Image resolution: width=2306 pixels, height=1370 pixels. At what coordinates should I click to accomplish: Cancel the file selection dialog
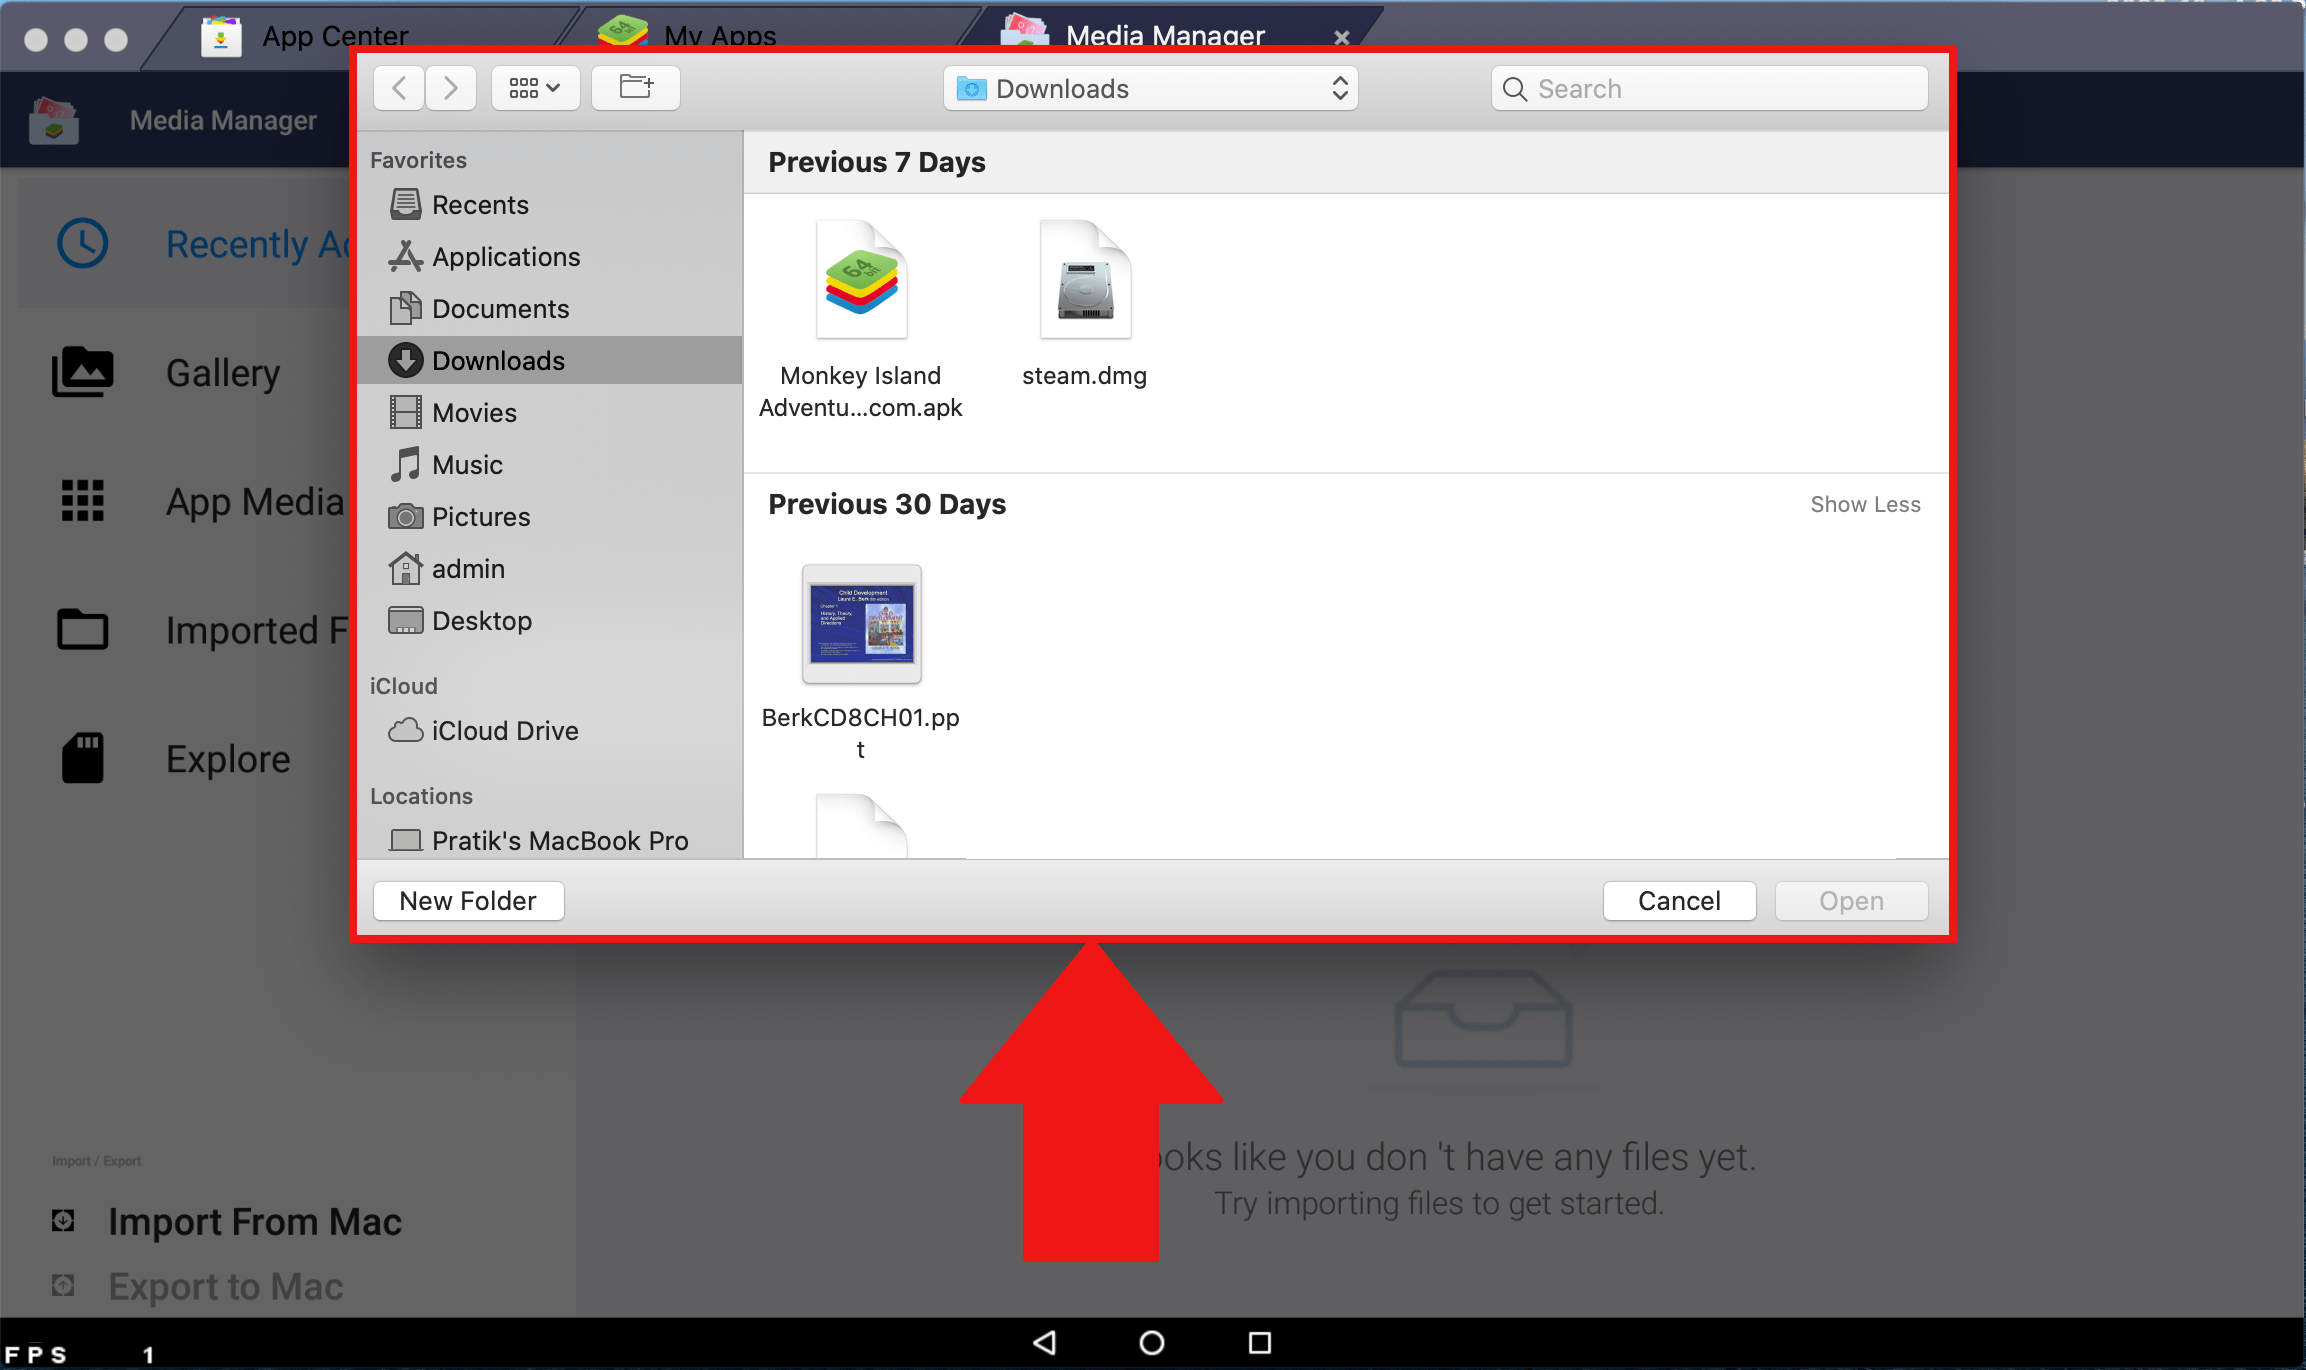coord(1679,900)
